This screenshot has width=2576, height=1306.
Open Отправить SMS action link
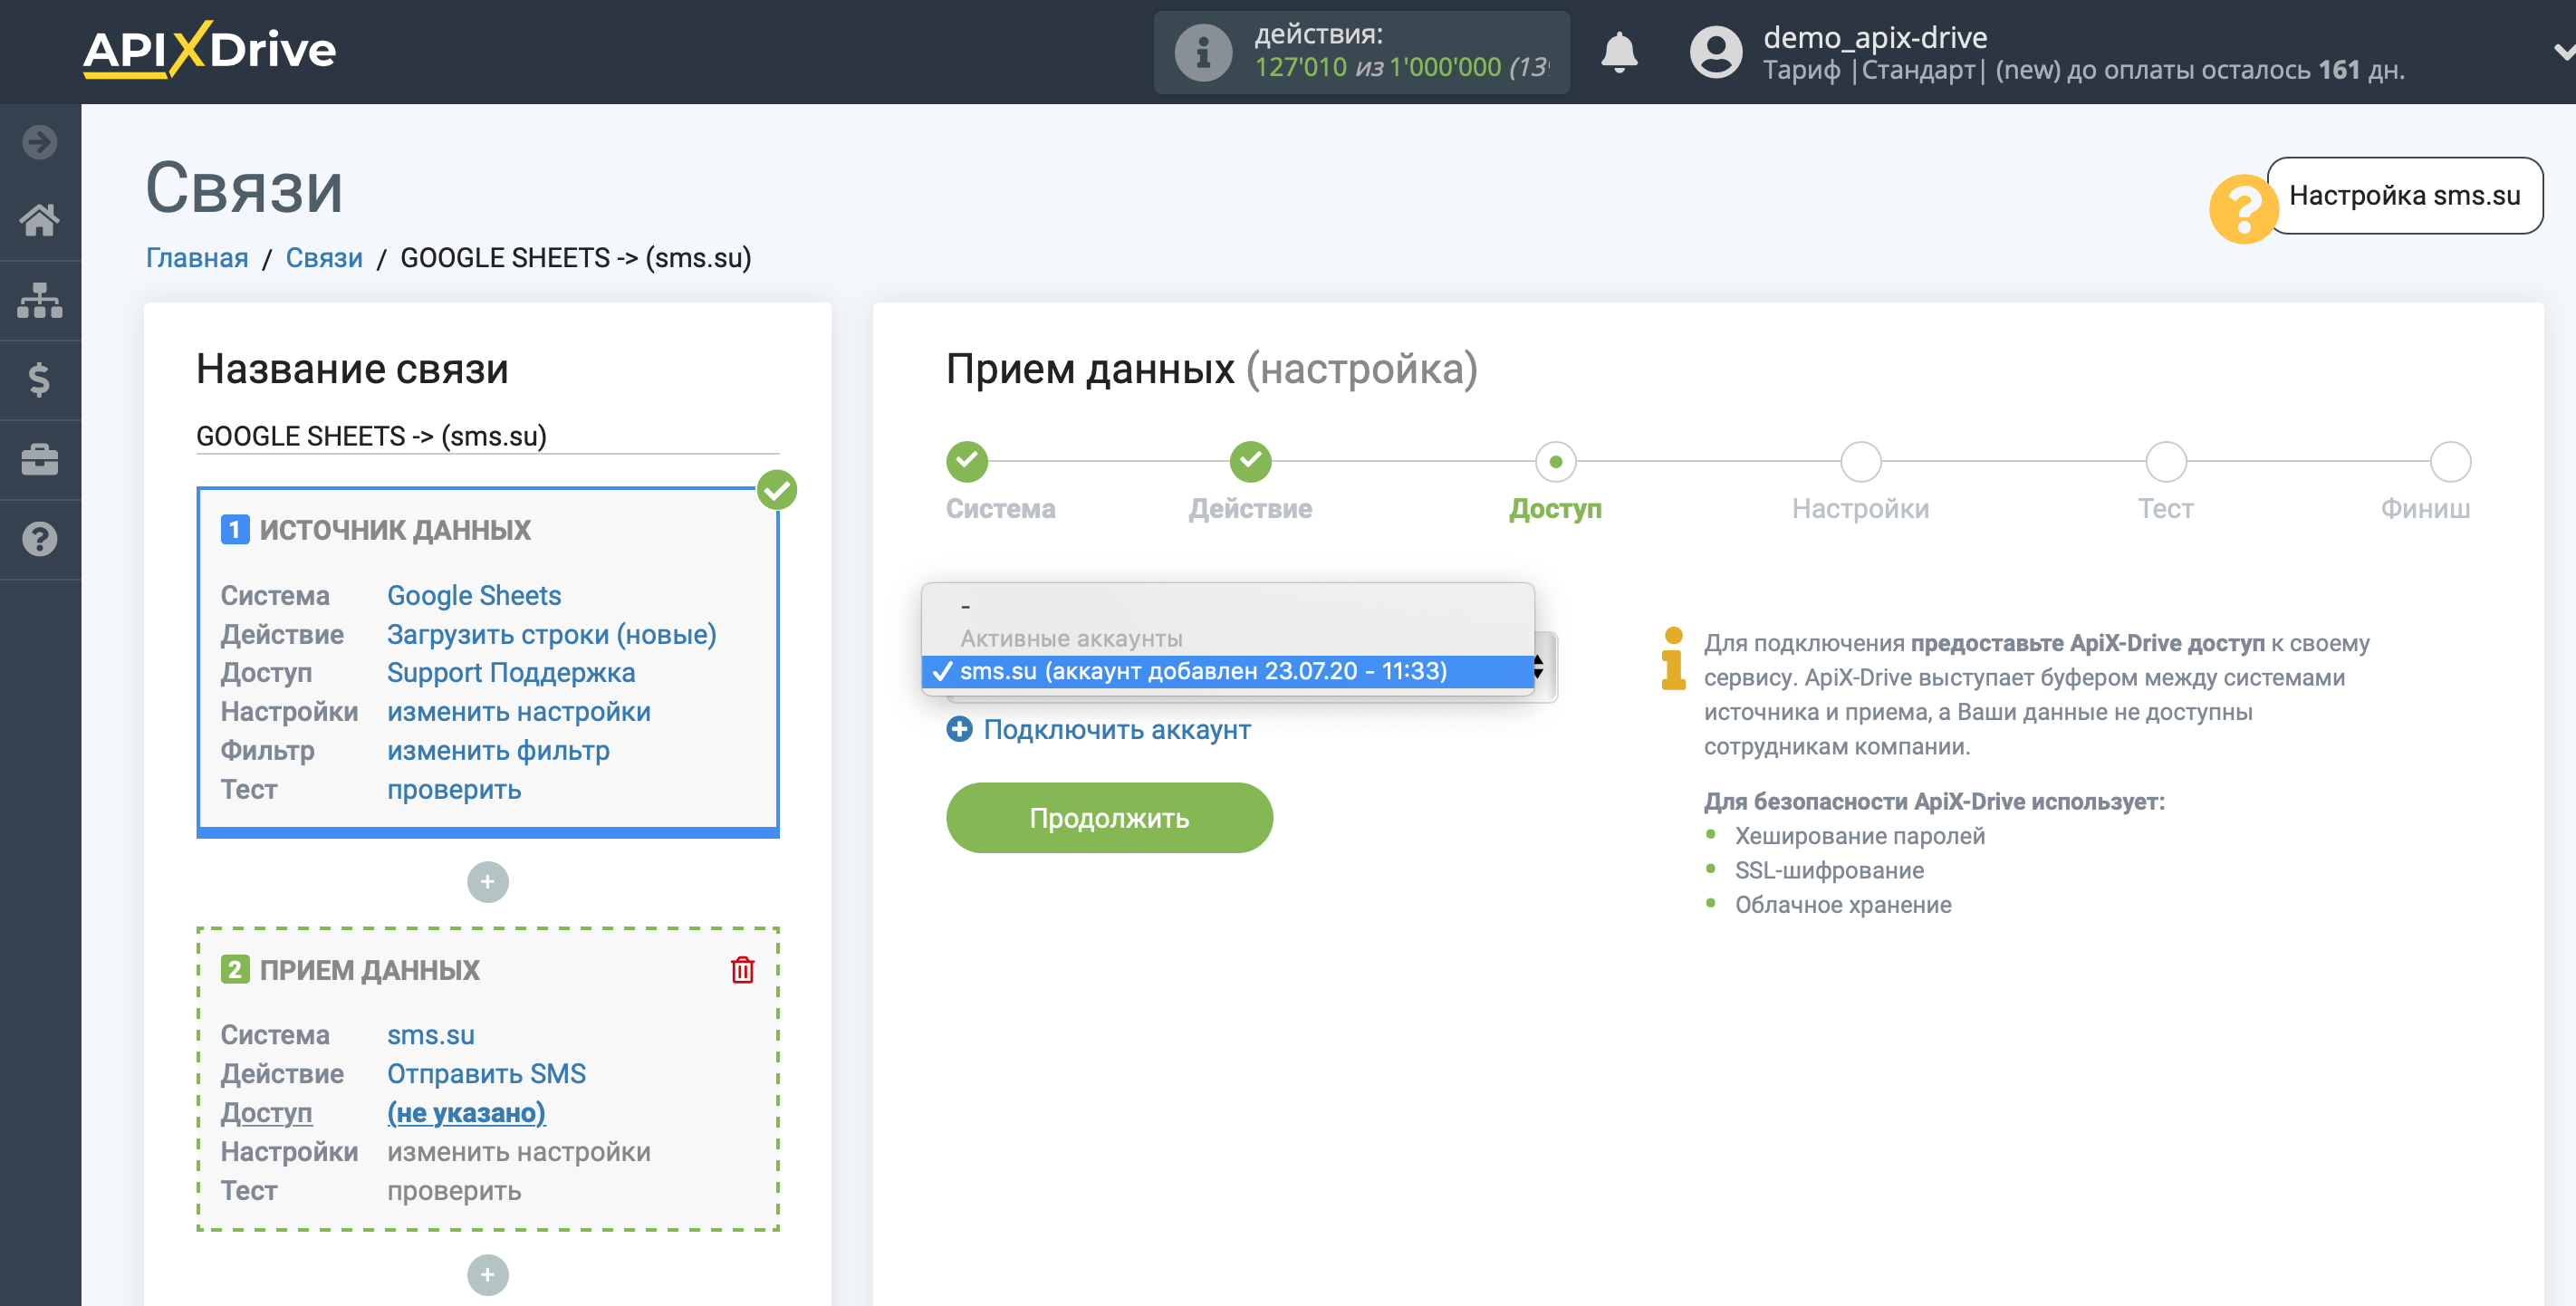click(486, 1074)
